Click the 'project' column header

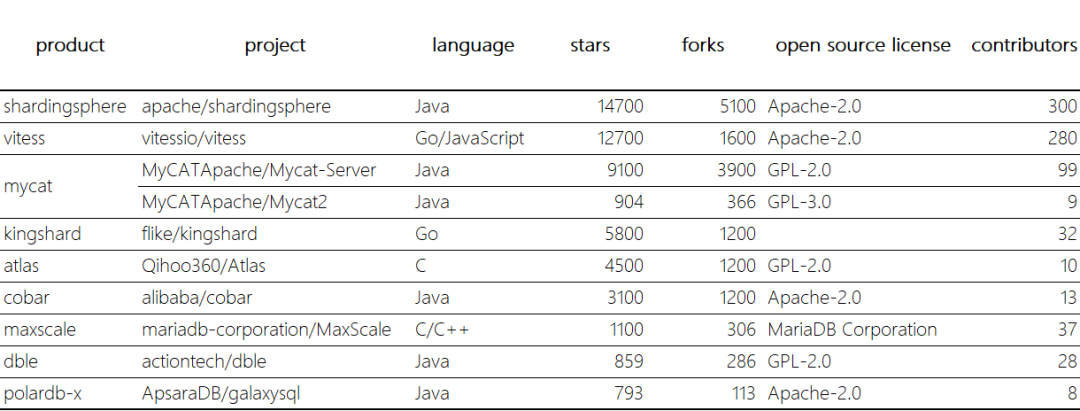pyautogui.click(x=275, y=45)
